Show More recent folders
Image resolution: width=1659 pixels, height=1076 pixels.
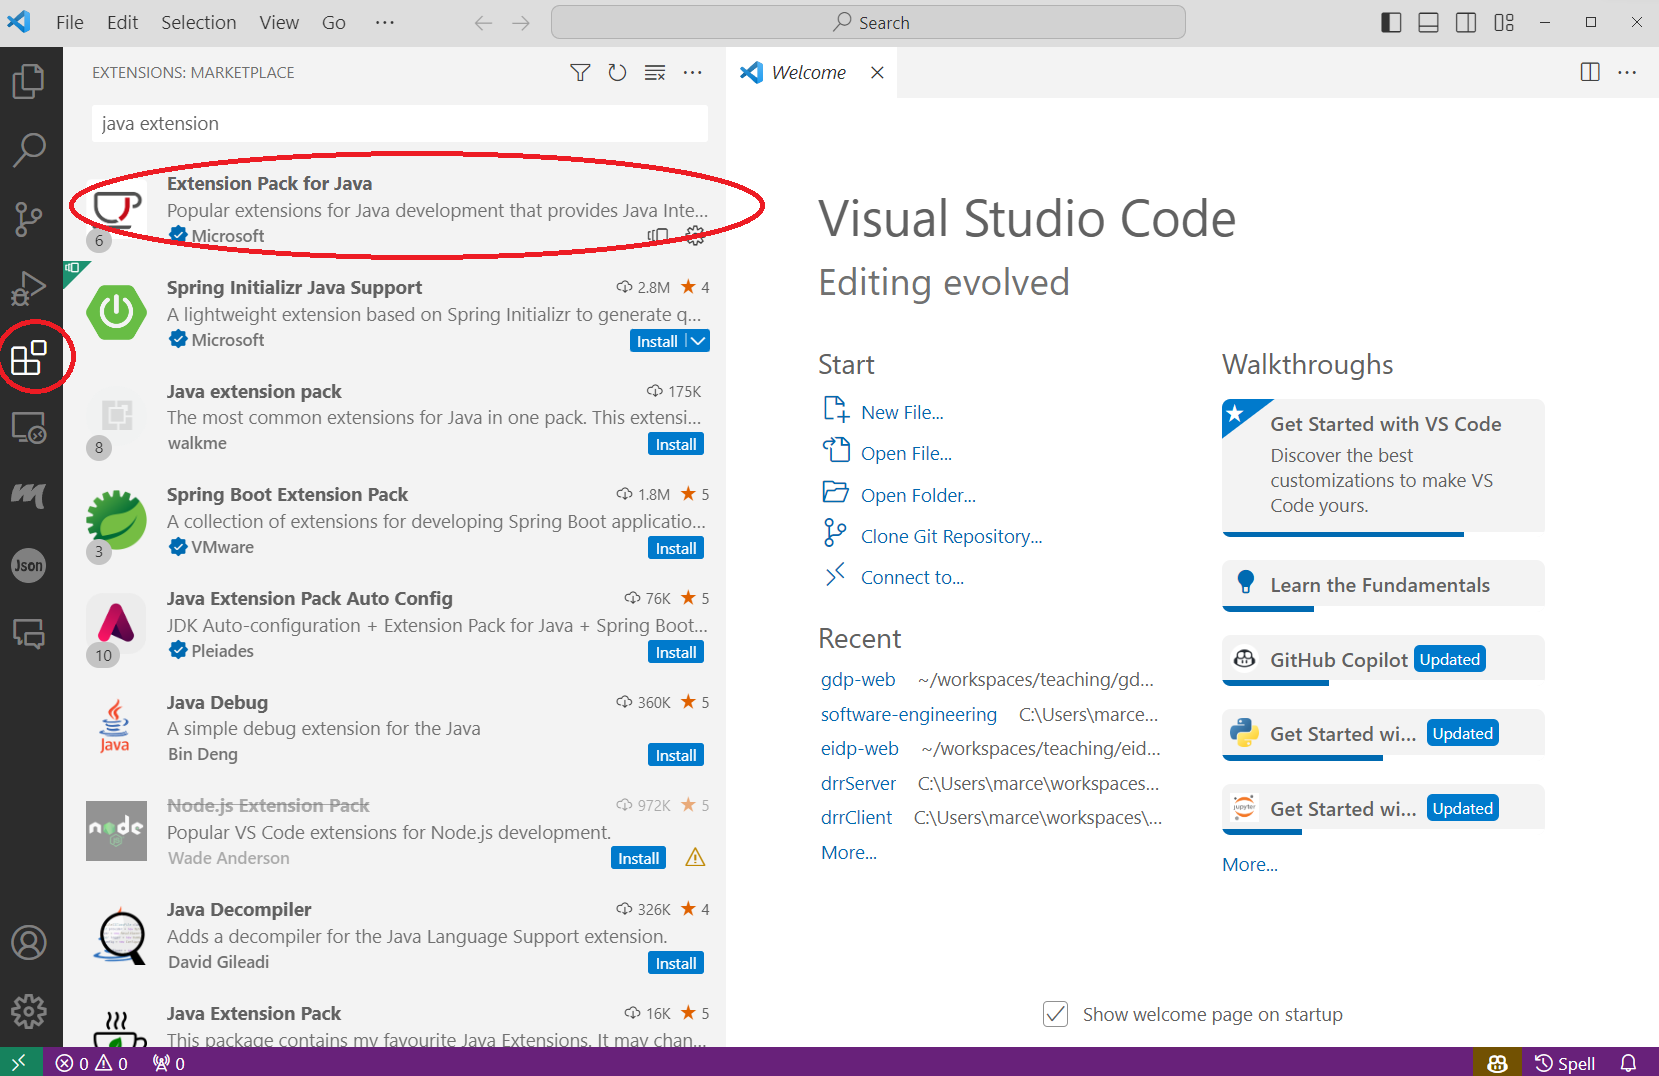click(849, 852)
